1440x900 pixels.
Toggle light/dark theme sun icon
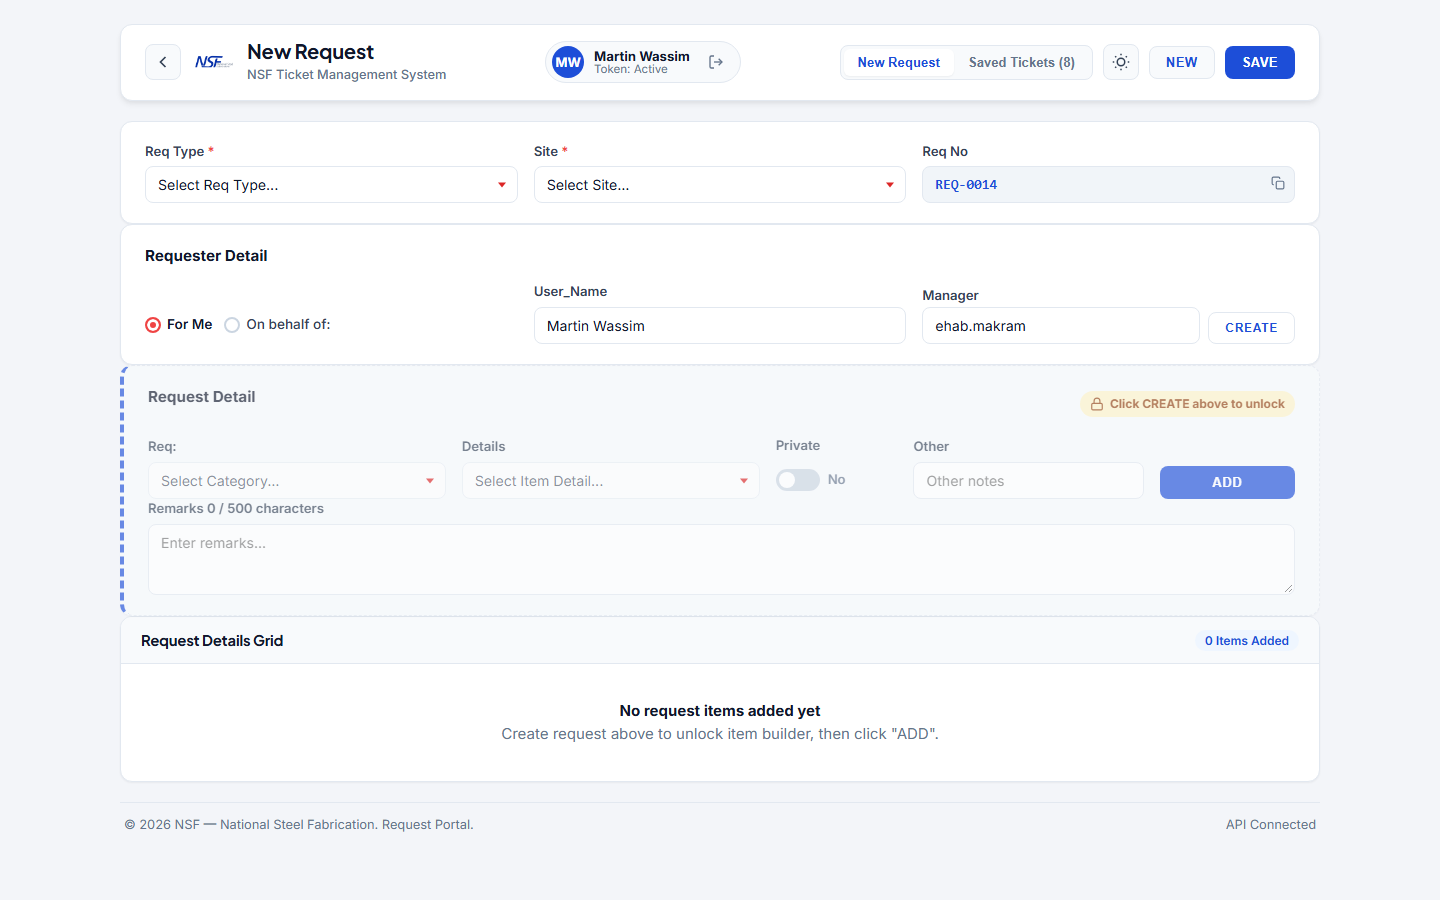1121,62
